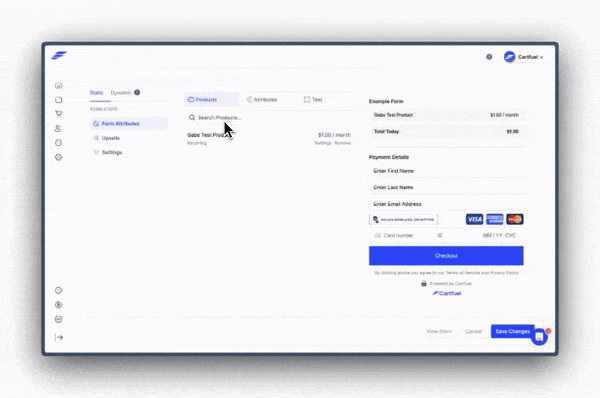Screen dimensions: 600x398
Task: Open the folder icon in left sidebar
Action: click(x=59, y=100)
